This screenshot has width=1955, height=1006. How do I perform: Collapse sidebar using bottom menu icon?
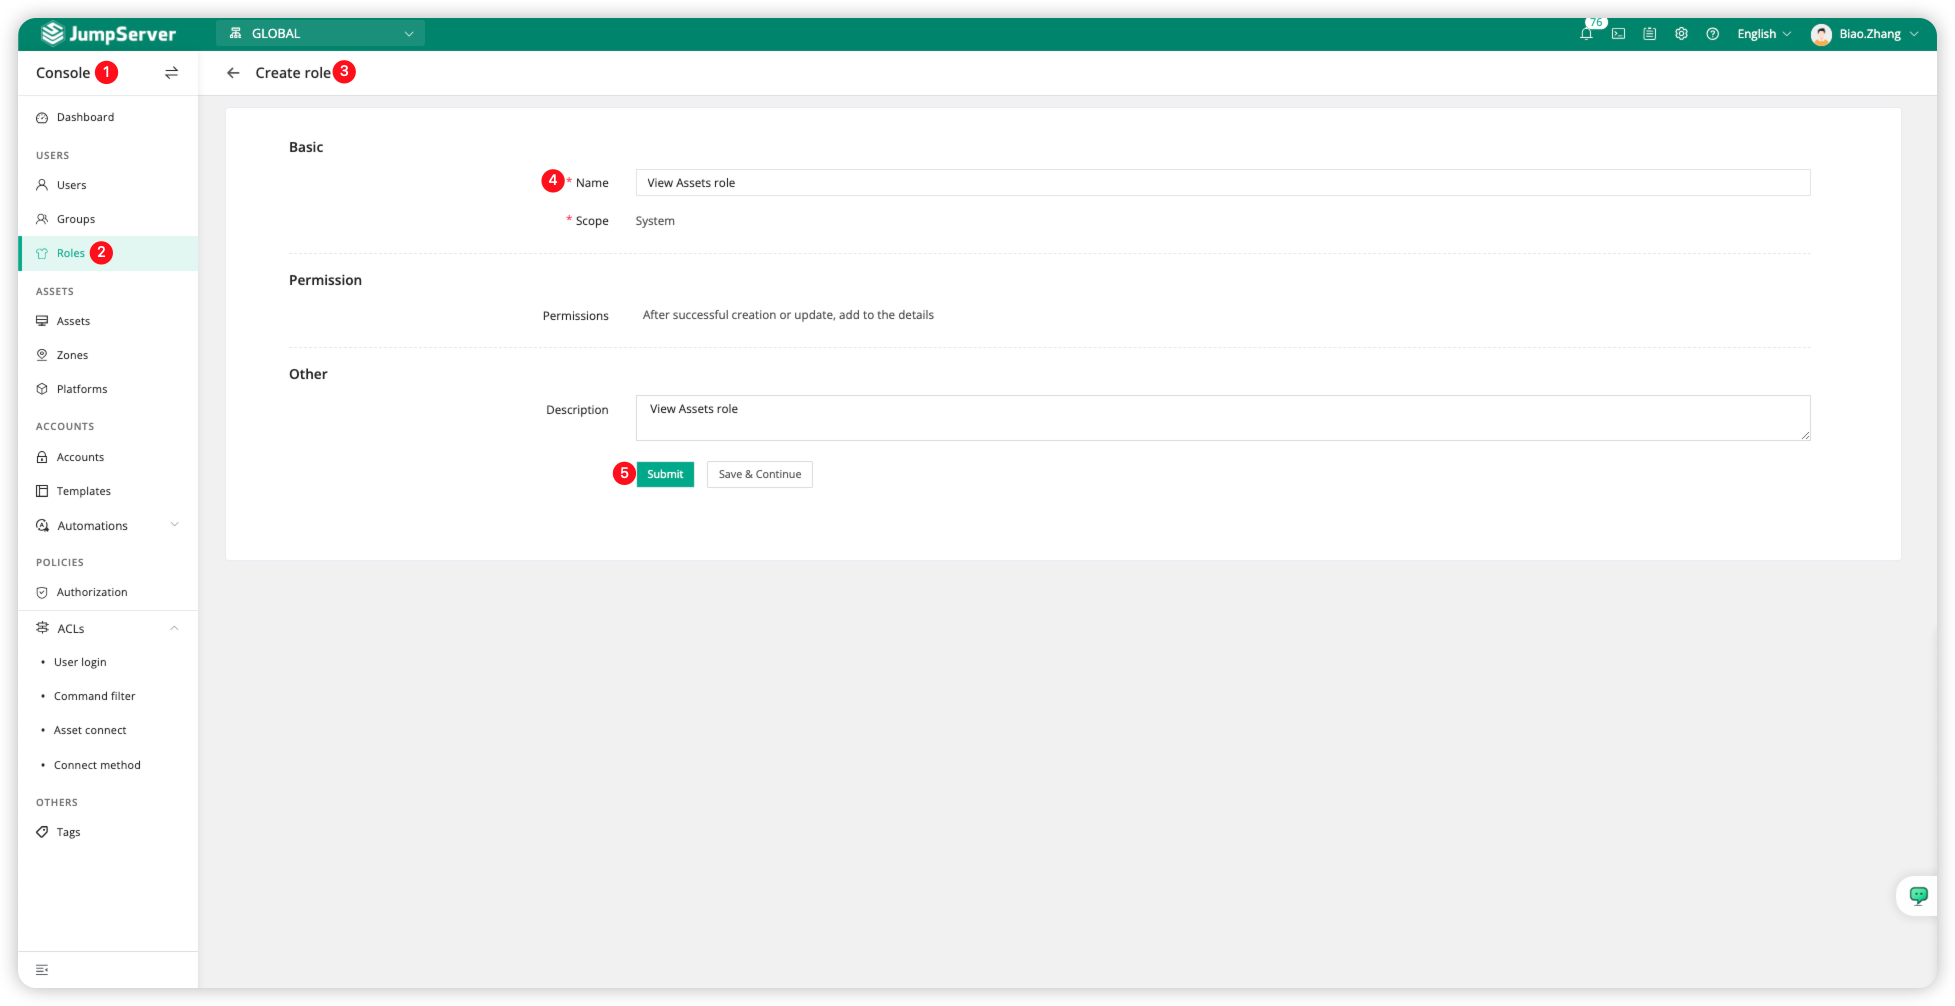pyautogui.click(x=42, y=970)
